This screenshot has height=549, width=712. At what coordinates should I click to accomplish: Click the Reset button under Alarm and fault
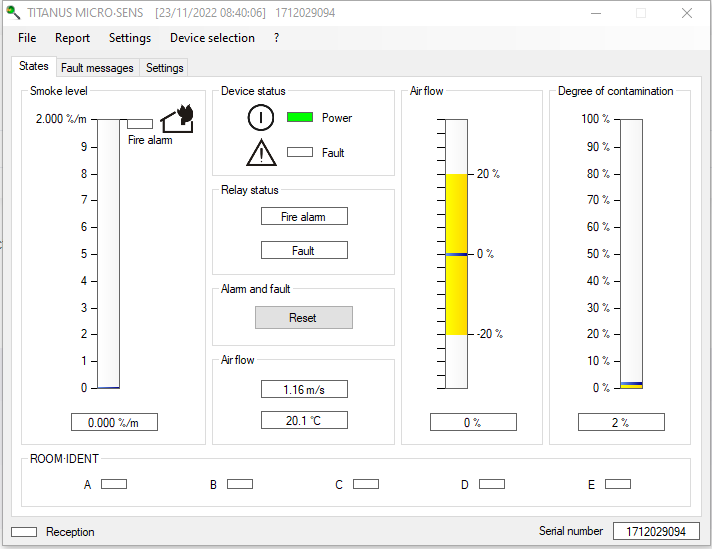pos(304,317)
